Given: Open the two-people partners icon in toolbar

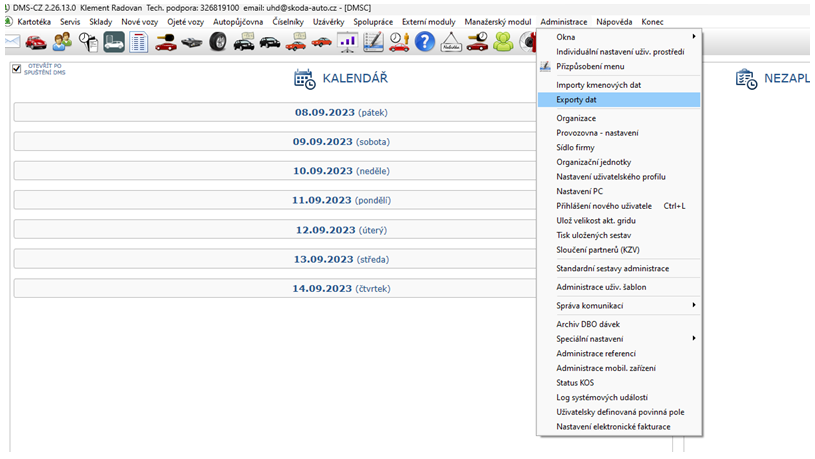Looking at the screenshot, I should (62, 42).
